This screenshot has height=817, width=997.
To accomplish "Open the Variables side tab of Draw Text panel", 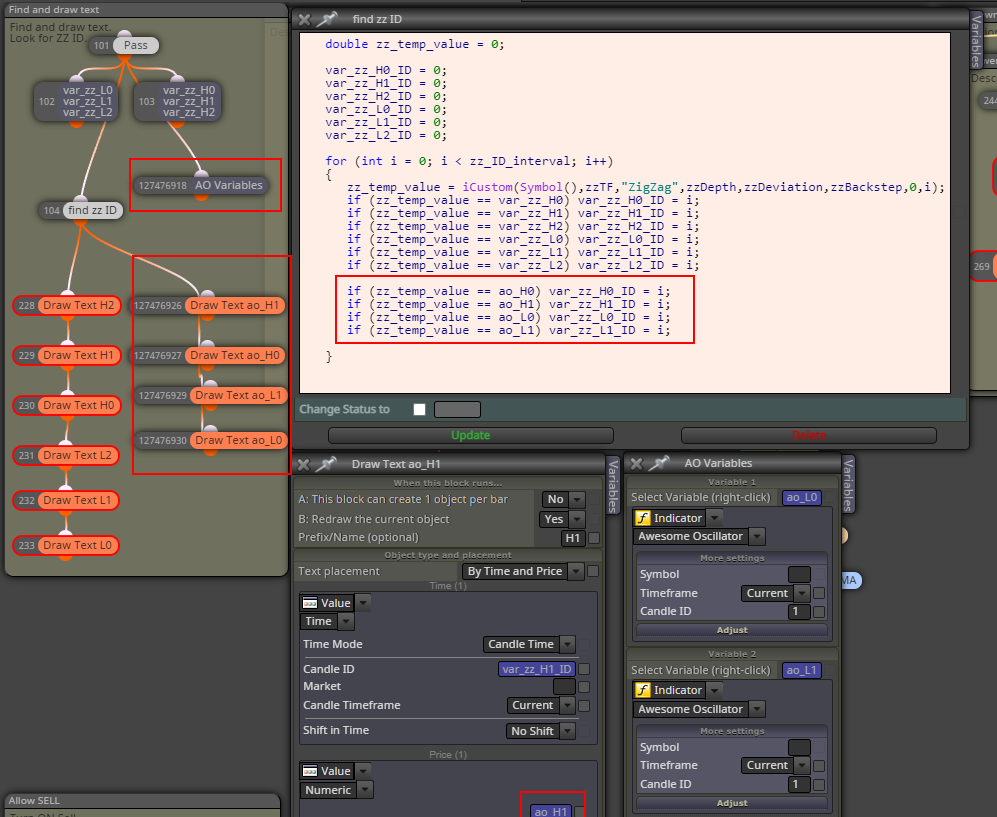I will click(613, 486).
